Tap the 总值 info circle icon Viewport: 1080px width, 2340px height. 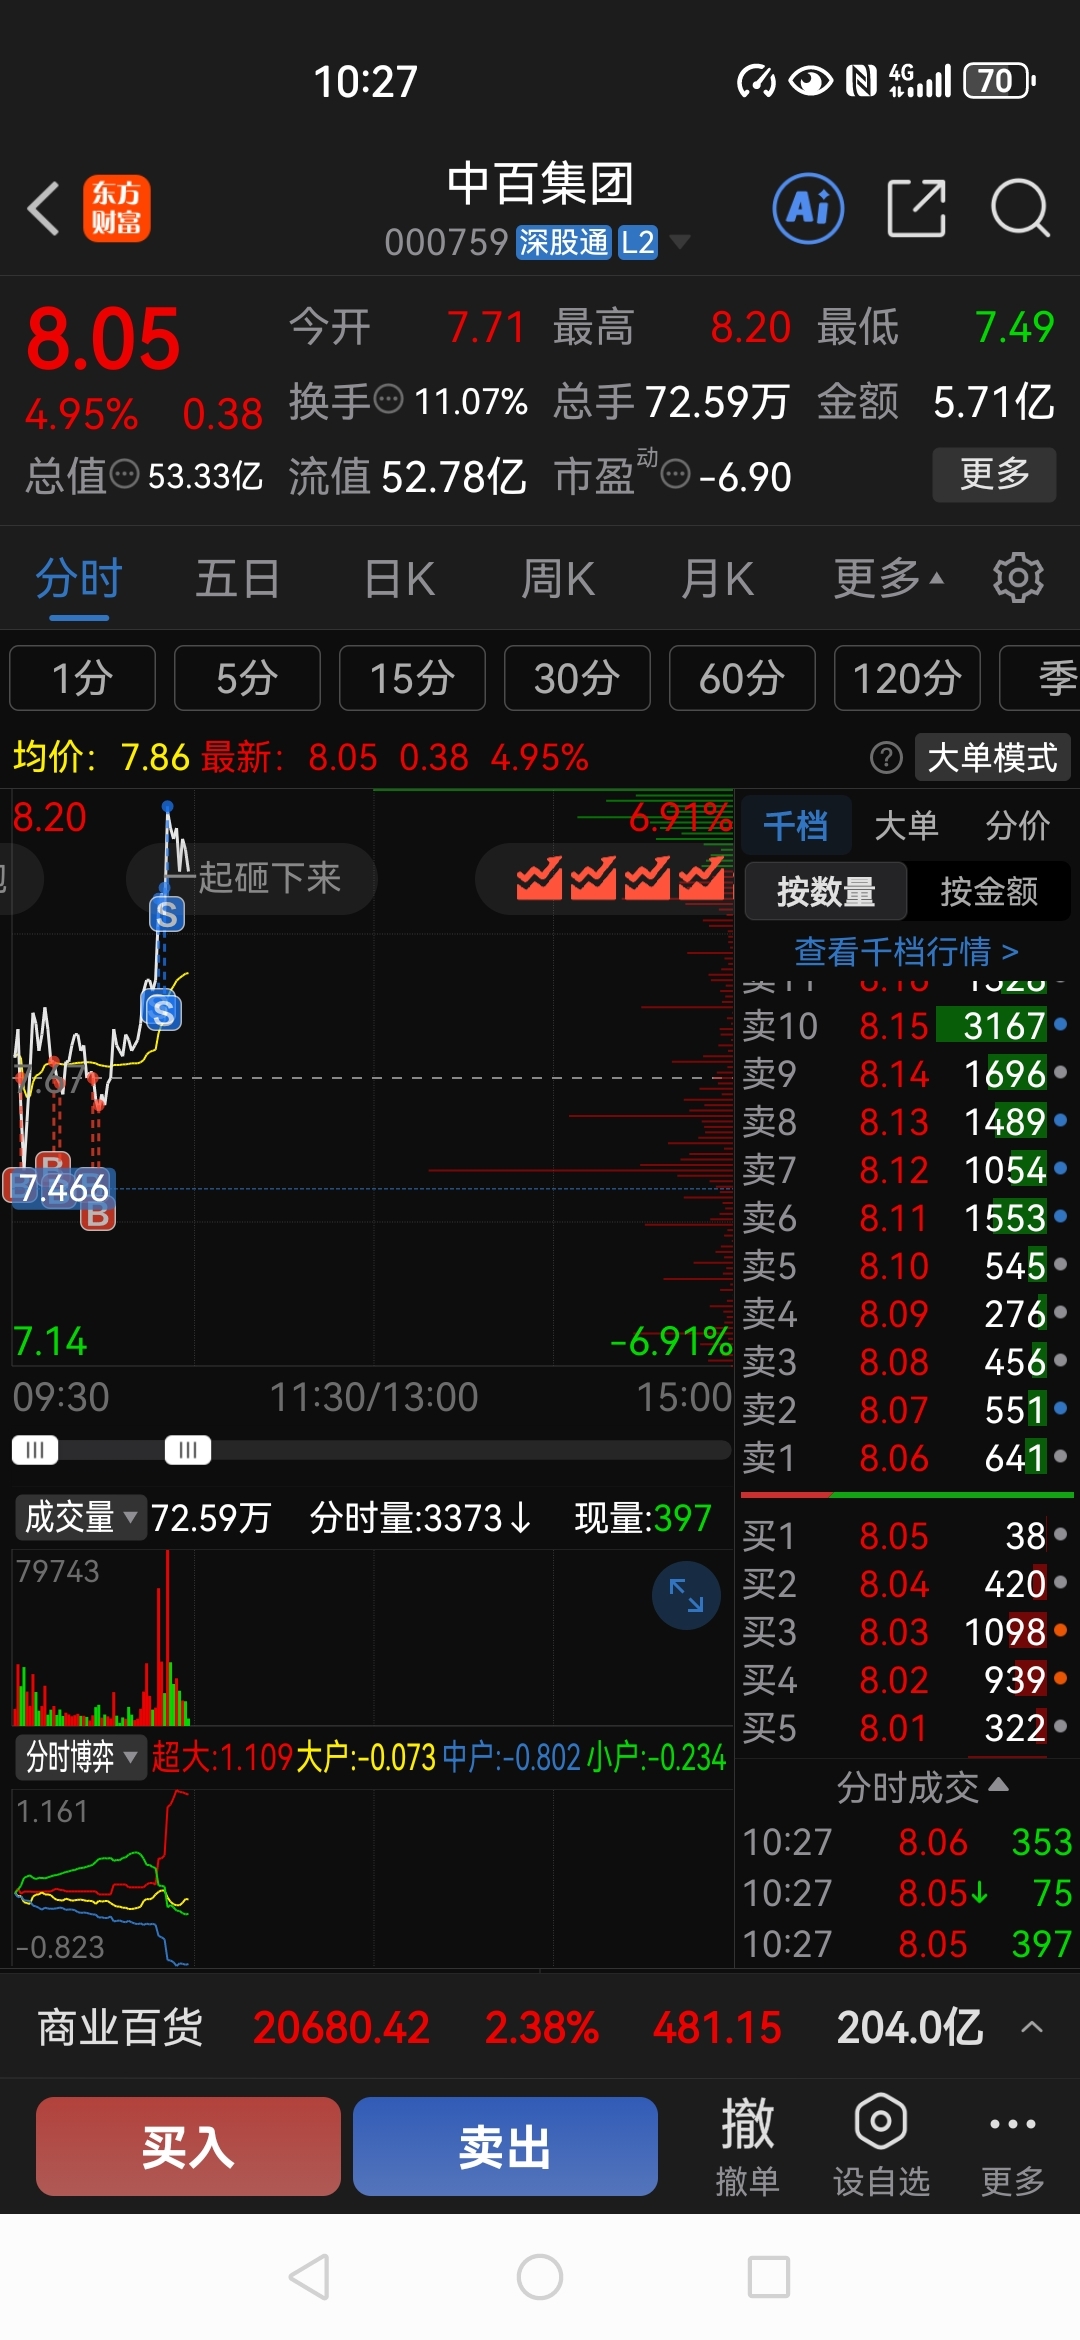[x=124, y=474]
